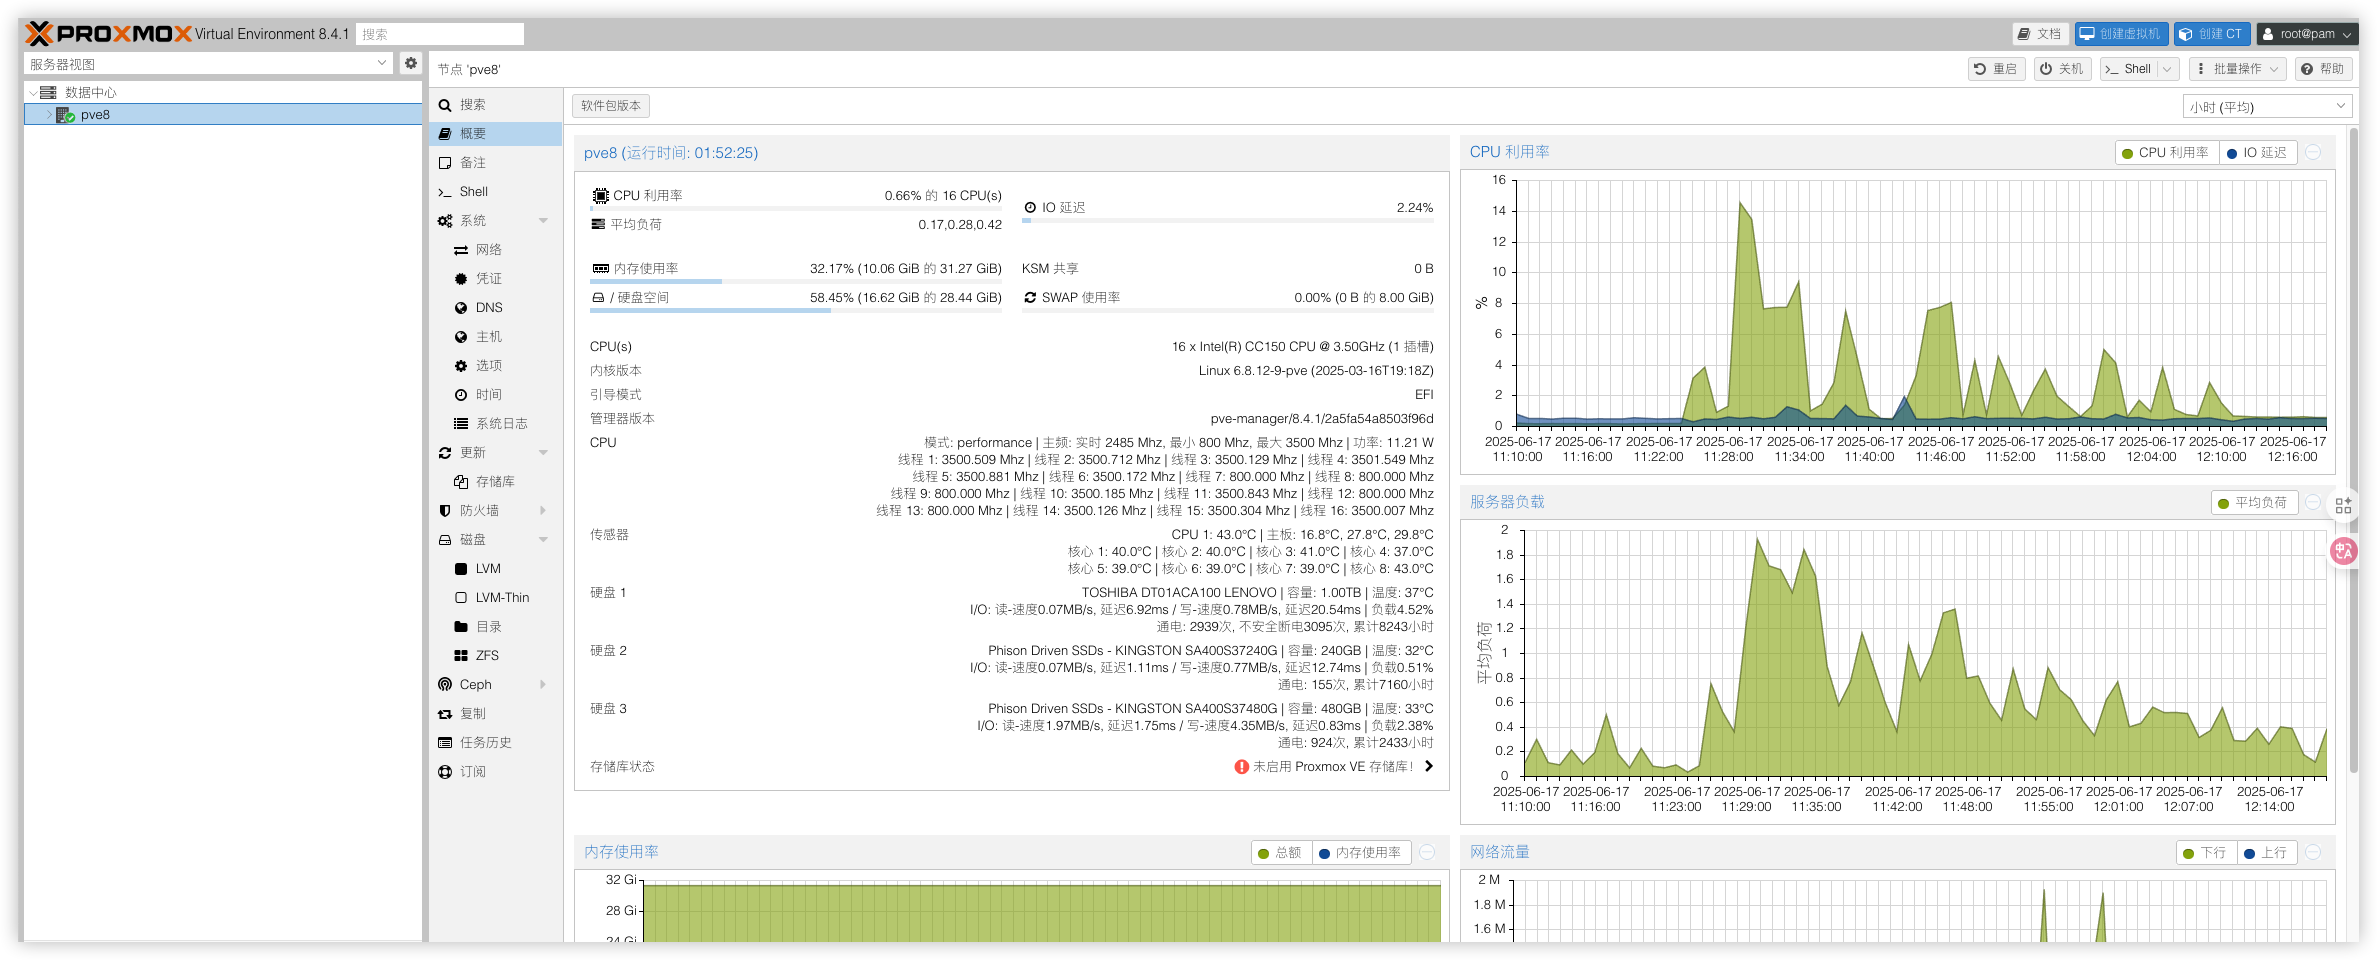This screenshot has height=960, width=2377.
Task: Click the 存储库 repository icon
Action: tap(461, 482)
